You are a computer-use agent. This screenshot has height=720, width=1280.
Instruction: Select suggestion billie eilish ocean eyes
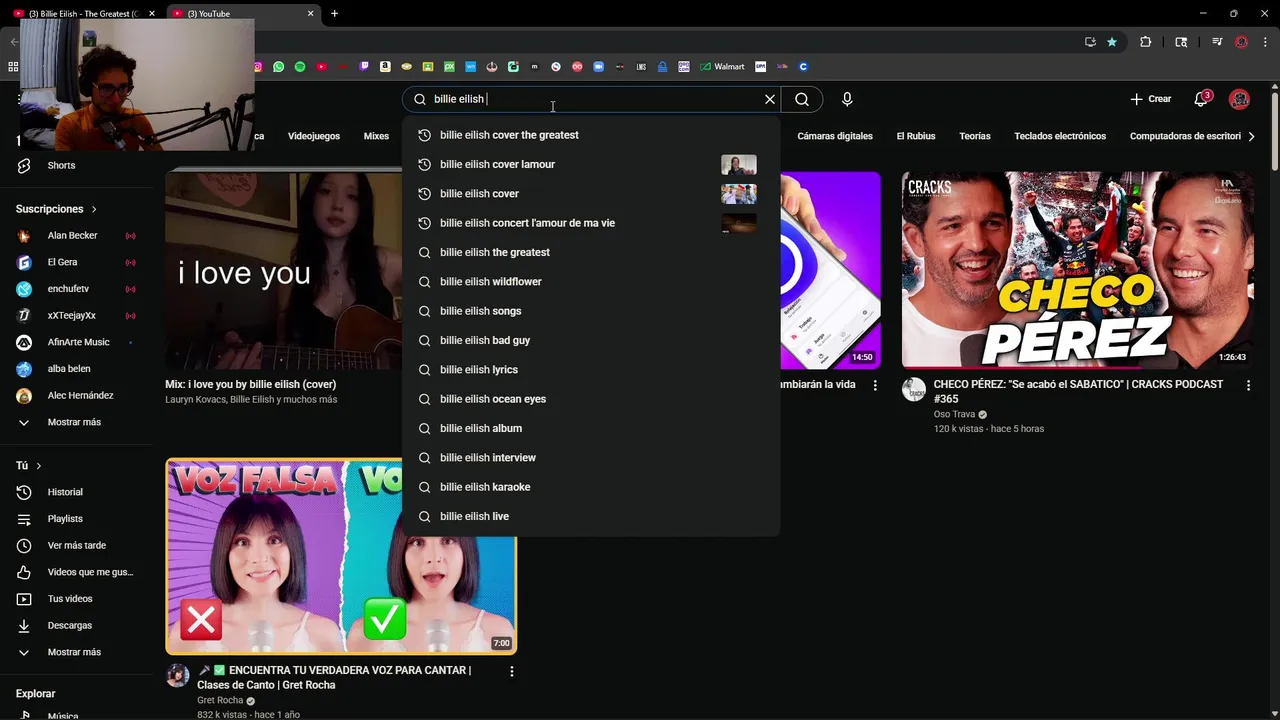click(x=591, y=399)
